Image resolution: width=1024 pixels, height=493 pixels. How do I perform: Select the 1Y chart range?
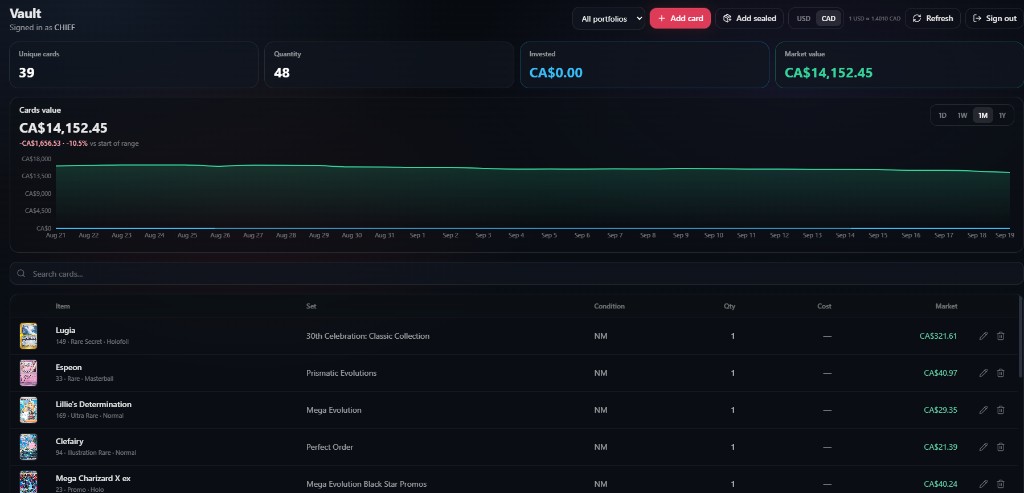[1002, 116]
